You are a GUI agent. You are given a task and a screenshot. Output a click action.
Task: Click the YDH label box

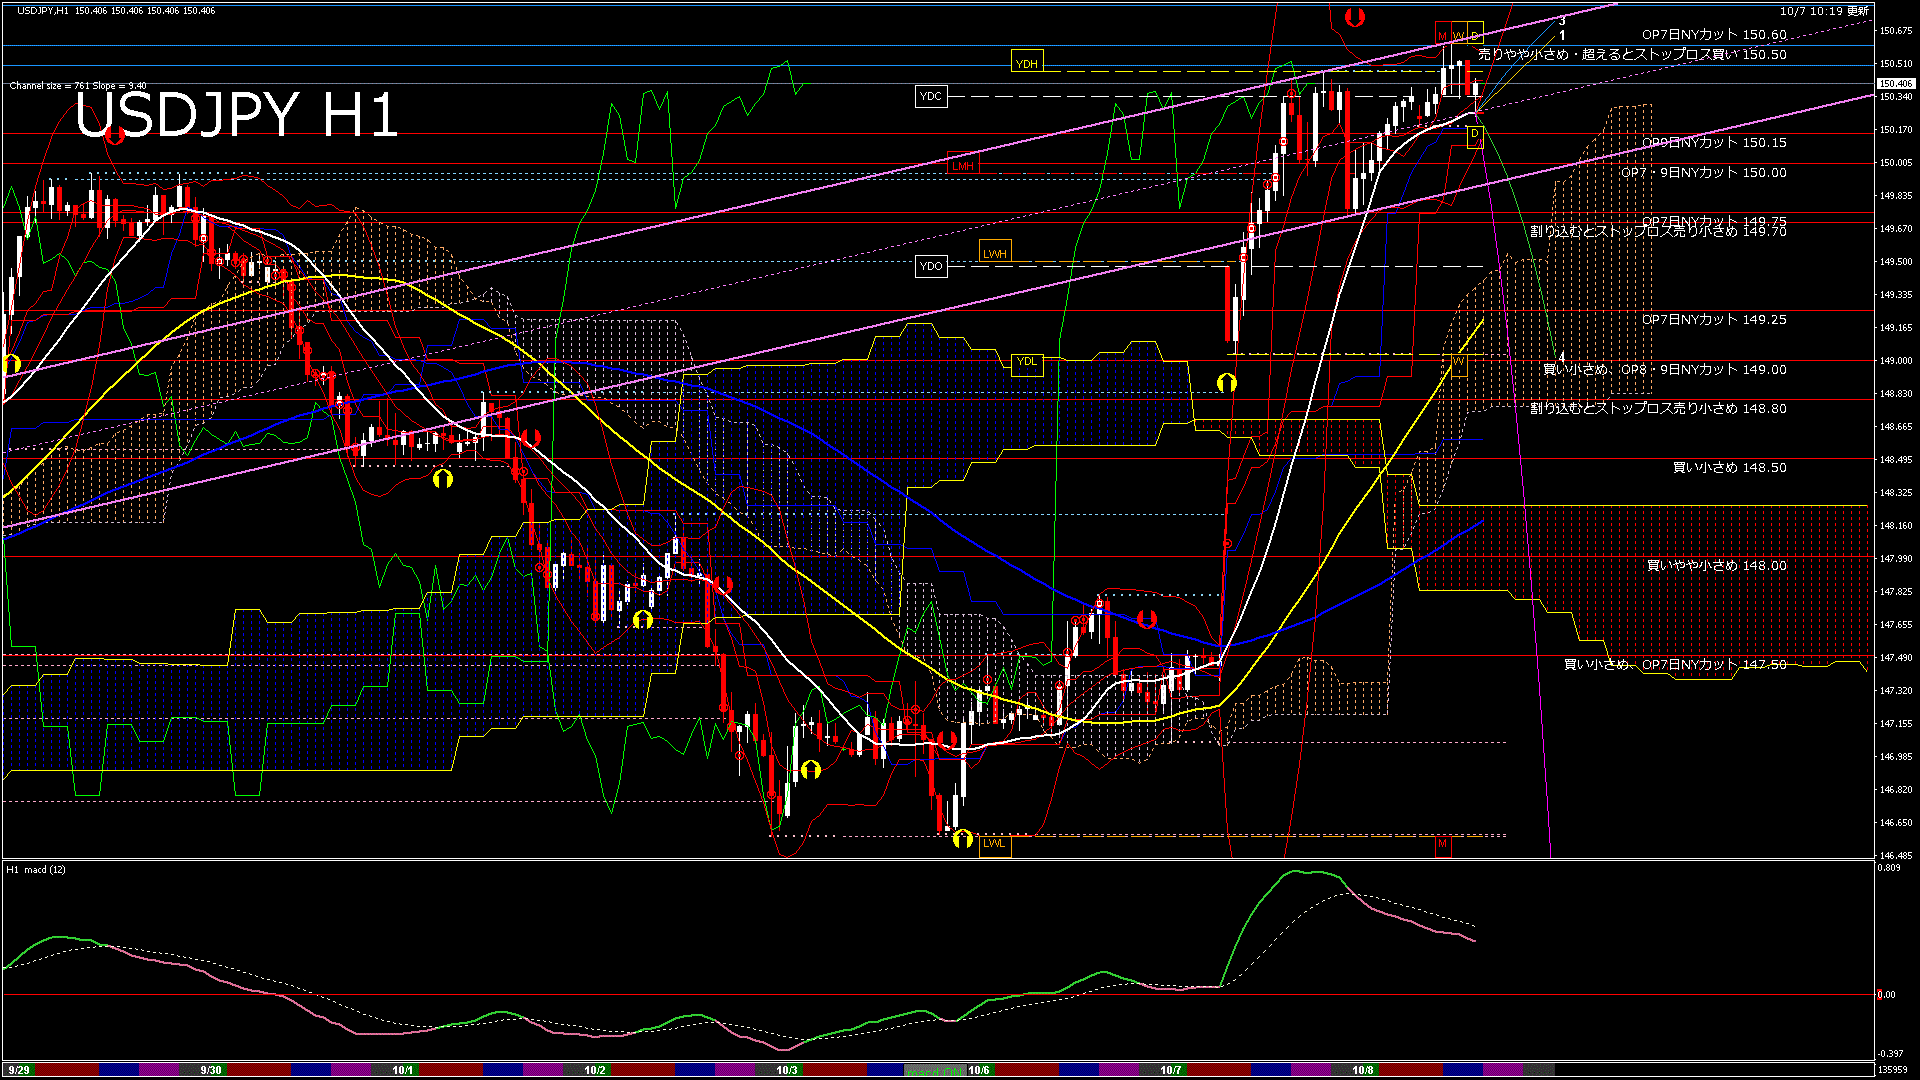coord(1026,64)
